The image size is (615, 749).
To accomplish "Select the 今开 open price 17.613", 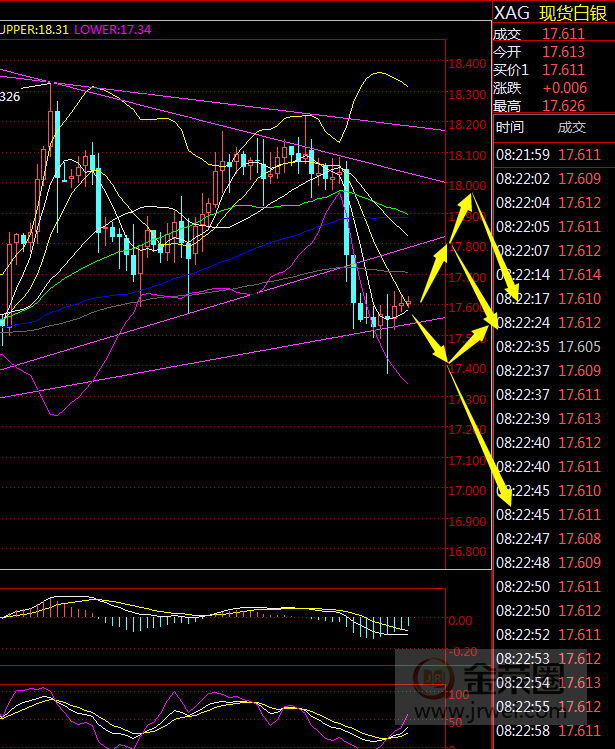I will pyautogui.click(x=563, y=52).
